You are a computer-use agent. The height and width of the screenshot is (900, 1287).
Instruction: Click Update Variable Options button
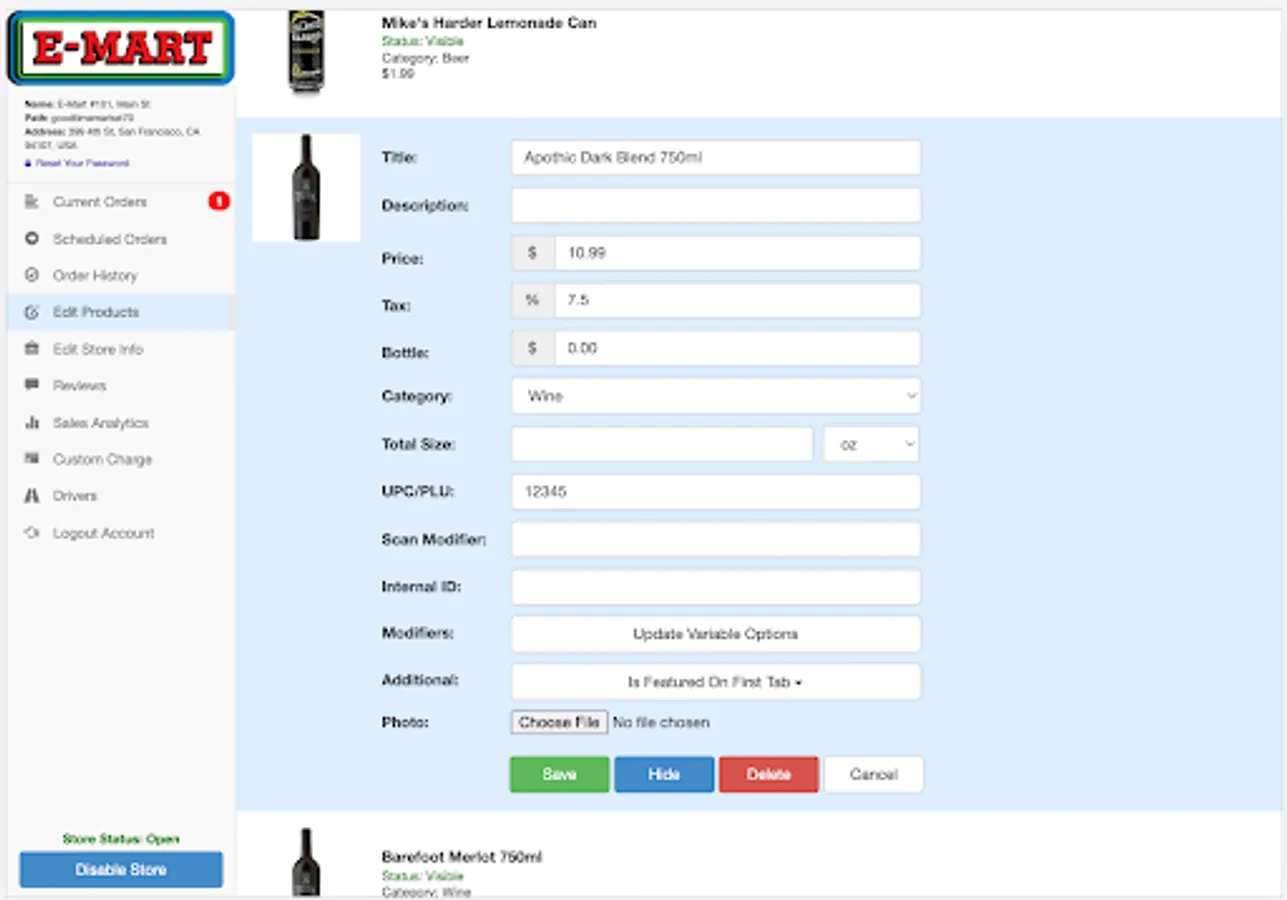click(x=716, y=634)
